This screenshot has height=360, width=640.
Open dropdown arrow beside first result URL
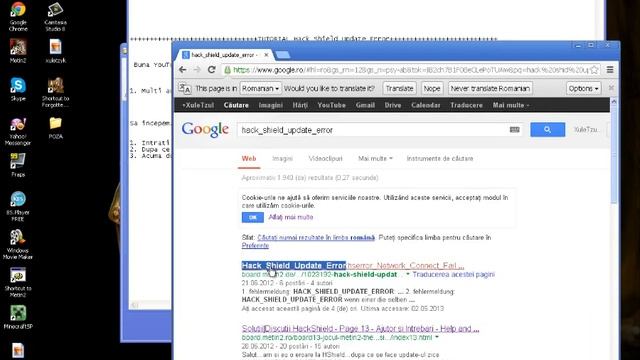coord(407,274)
